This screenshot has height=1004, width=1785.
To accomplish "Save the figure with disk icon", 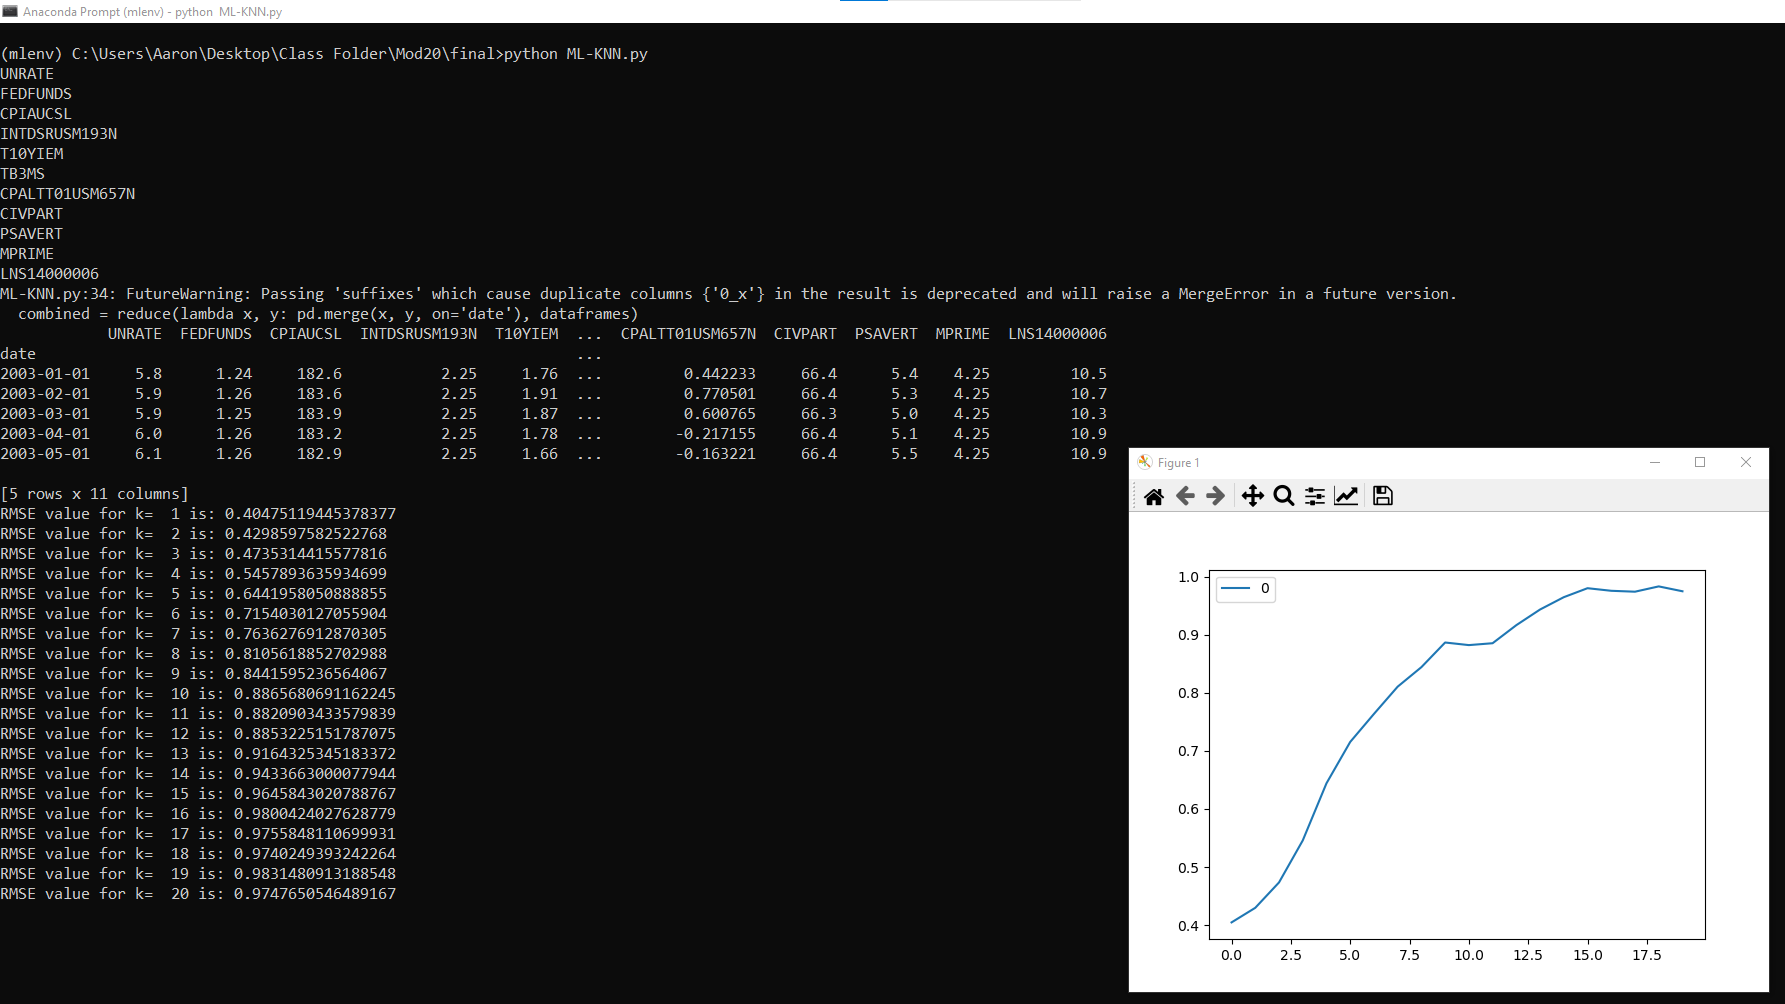I will click(1383, 496).
